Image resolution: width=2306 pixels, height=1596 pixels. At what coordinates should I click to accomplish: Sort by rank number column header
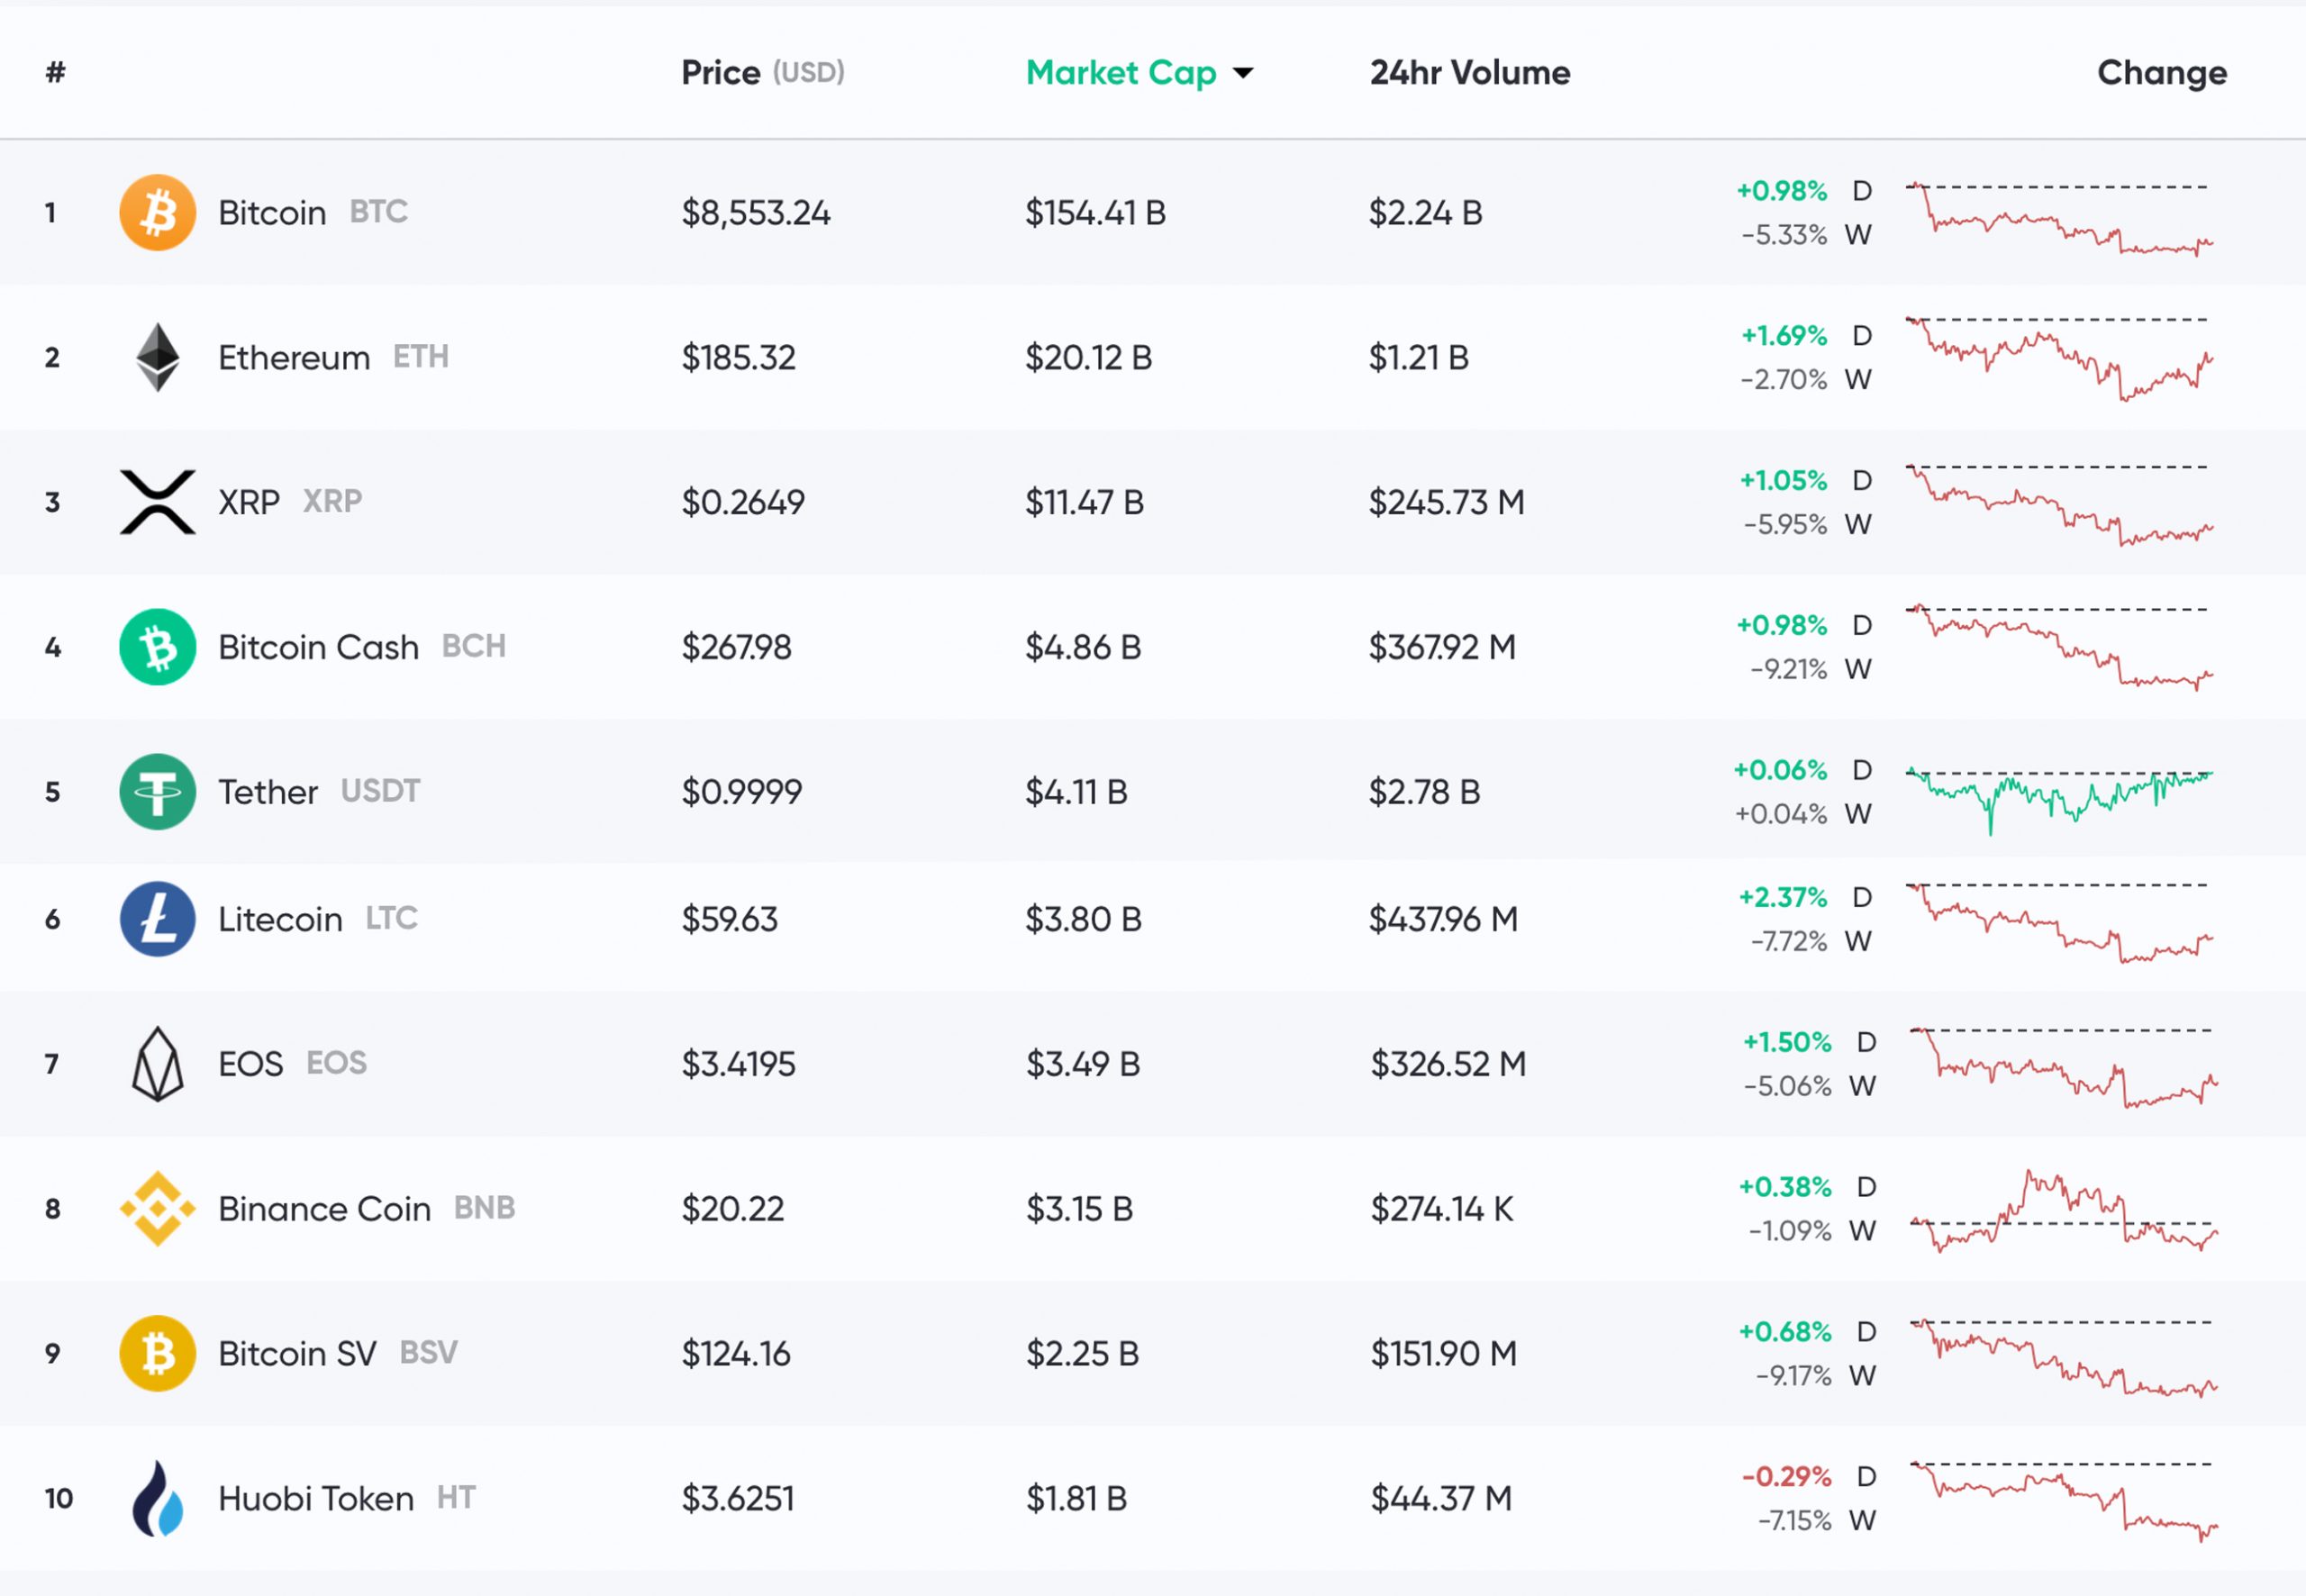(55, 72)
